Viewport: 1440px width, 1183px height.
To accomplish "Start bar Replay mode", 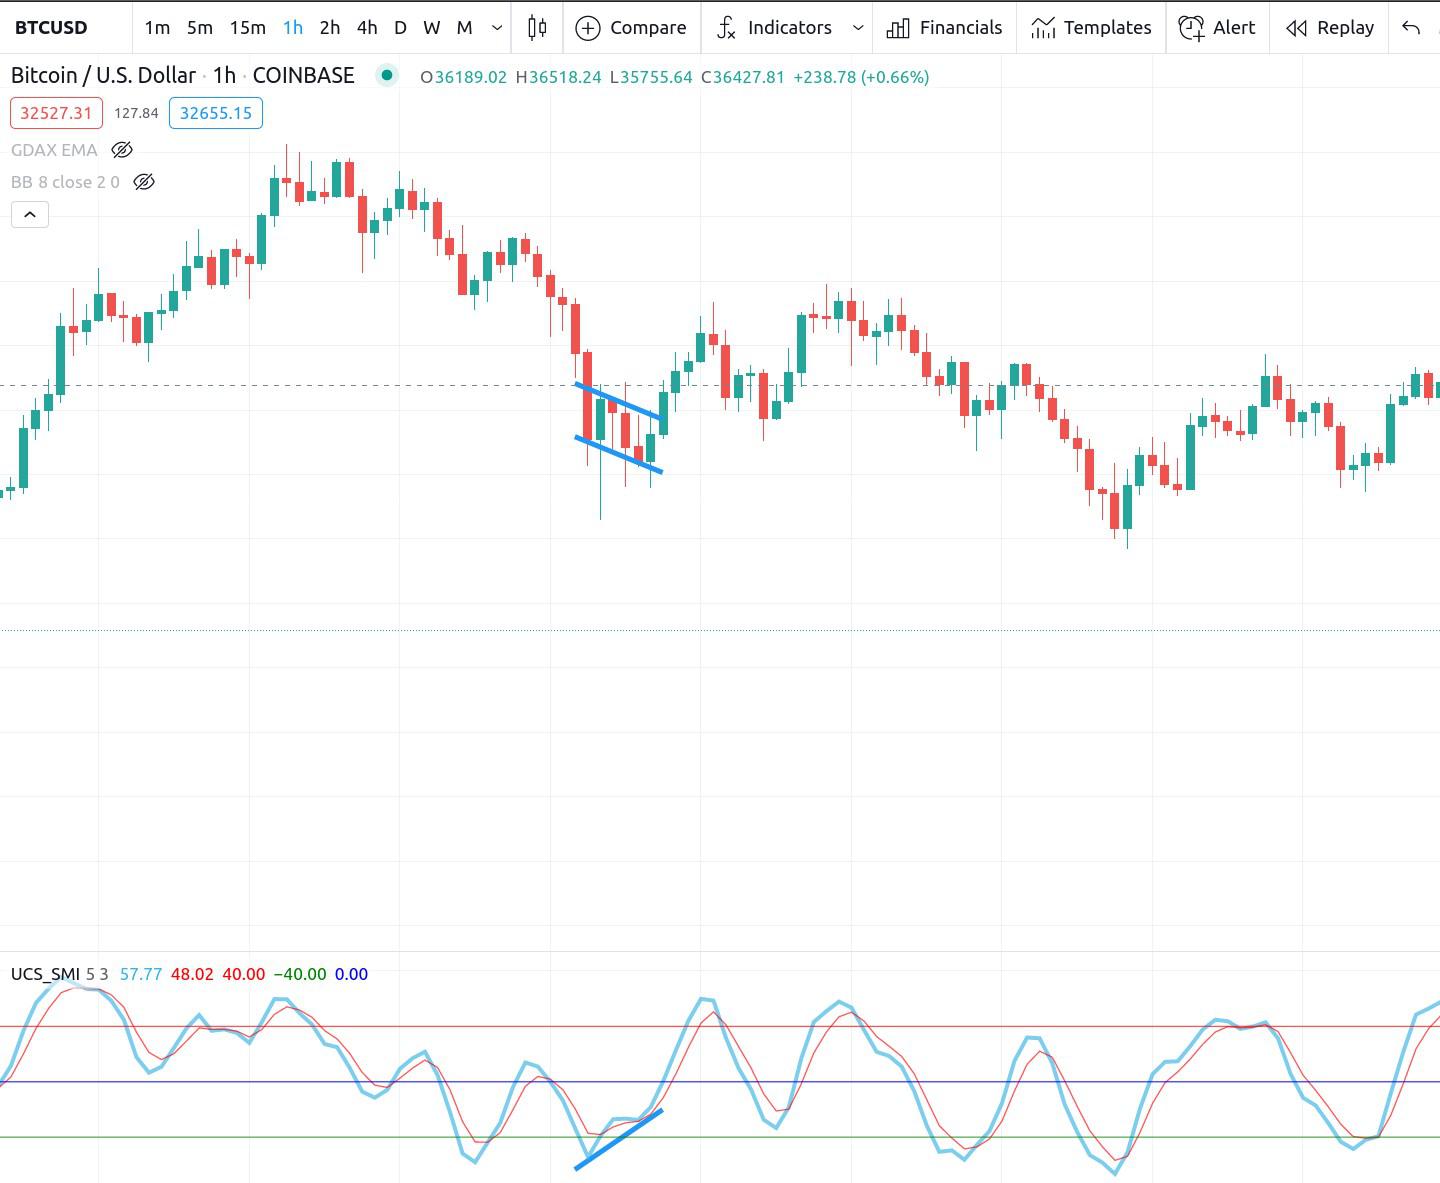I will tap(1298, 27).
